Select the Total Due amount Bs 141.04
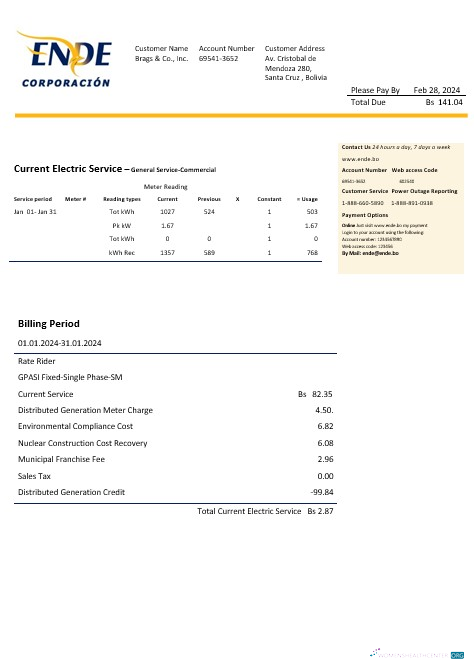Image resolution: width=474 pixels, height=669 pixels. 444,102
